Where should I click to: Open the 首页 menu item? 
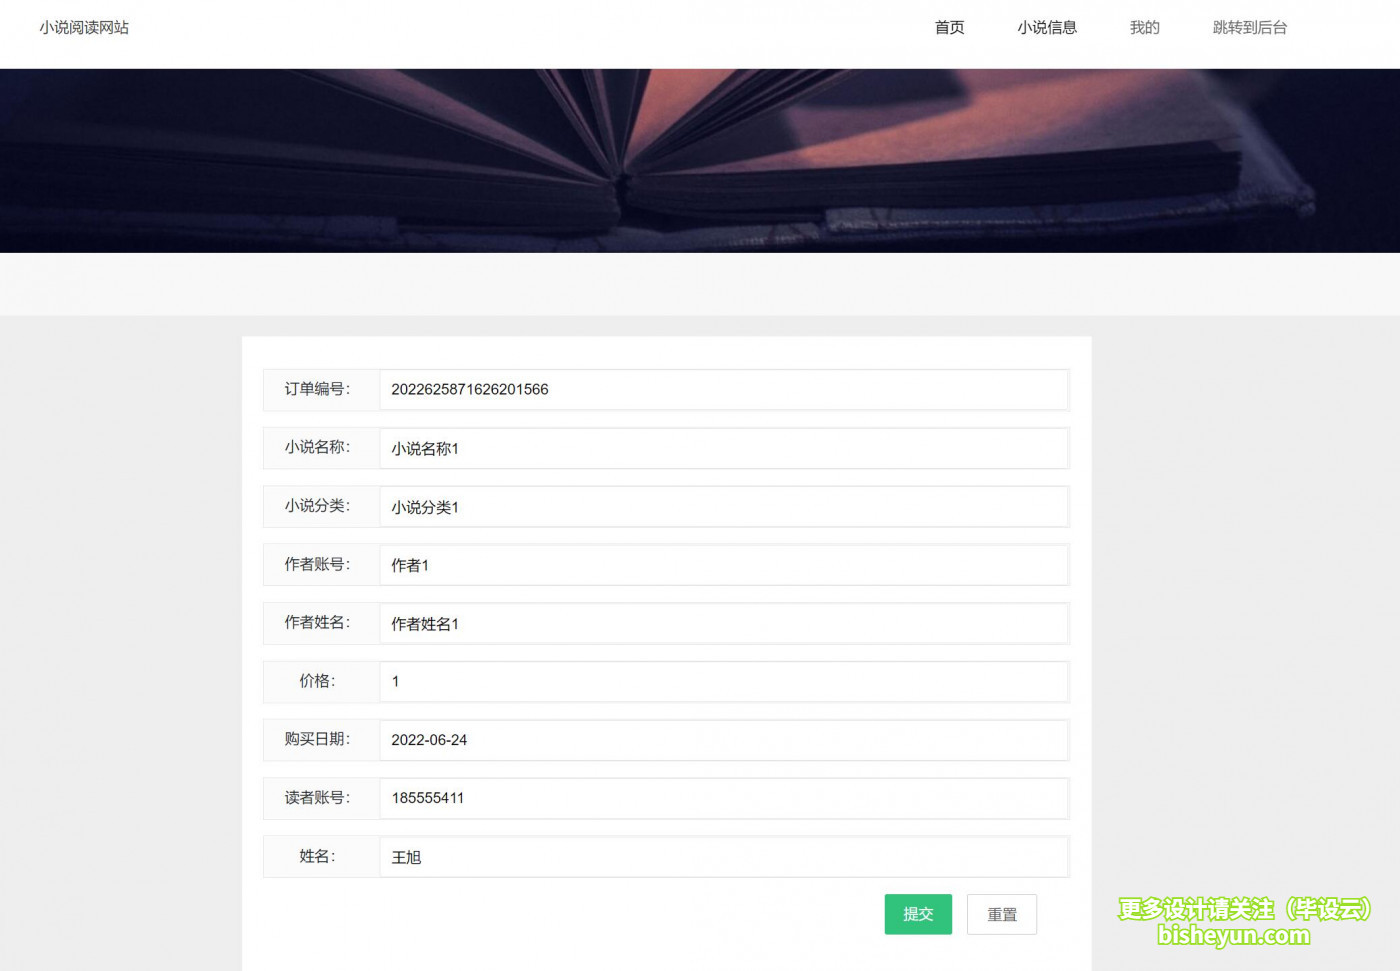(x=949, y=28)
